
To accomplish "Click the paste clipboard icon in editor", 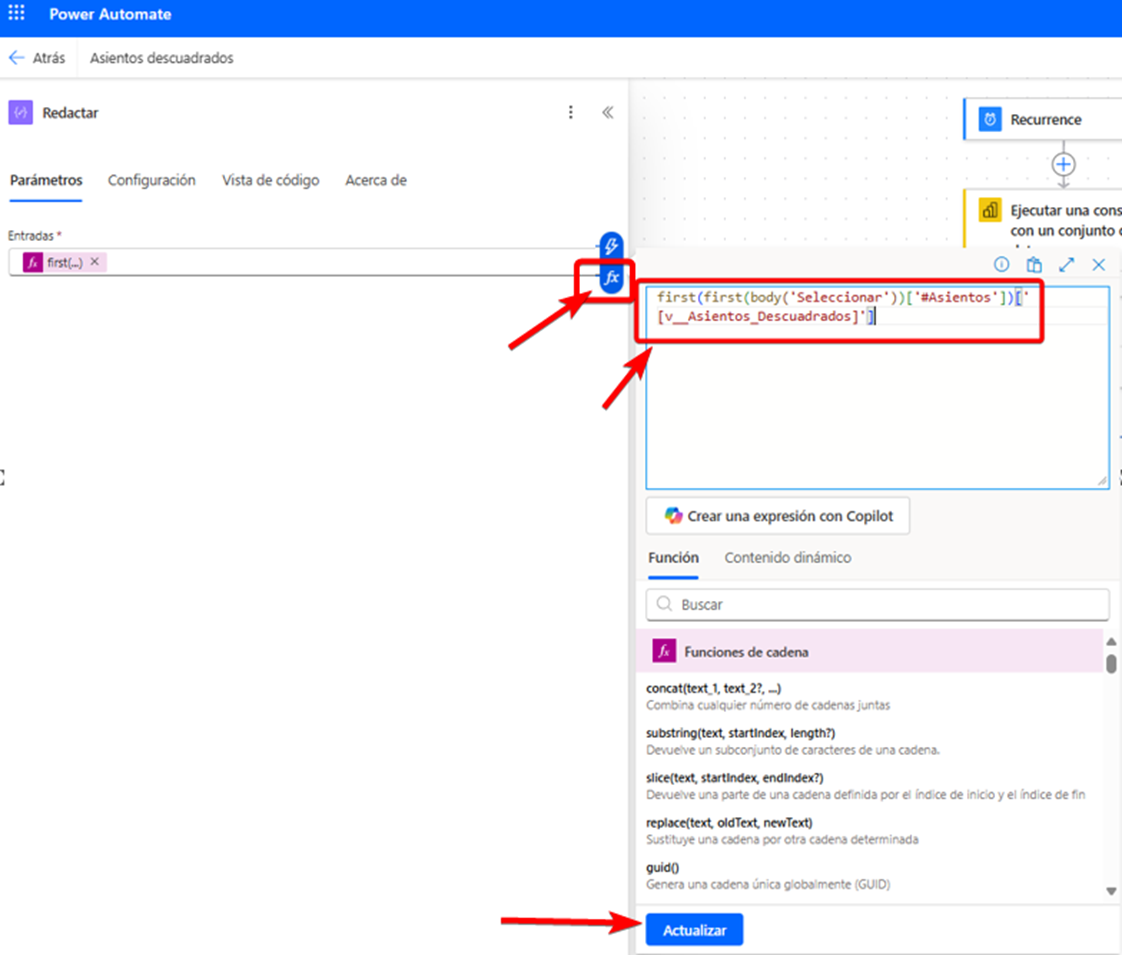I will [1034, 265].
